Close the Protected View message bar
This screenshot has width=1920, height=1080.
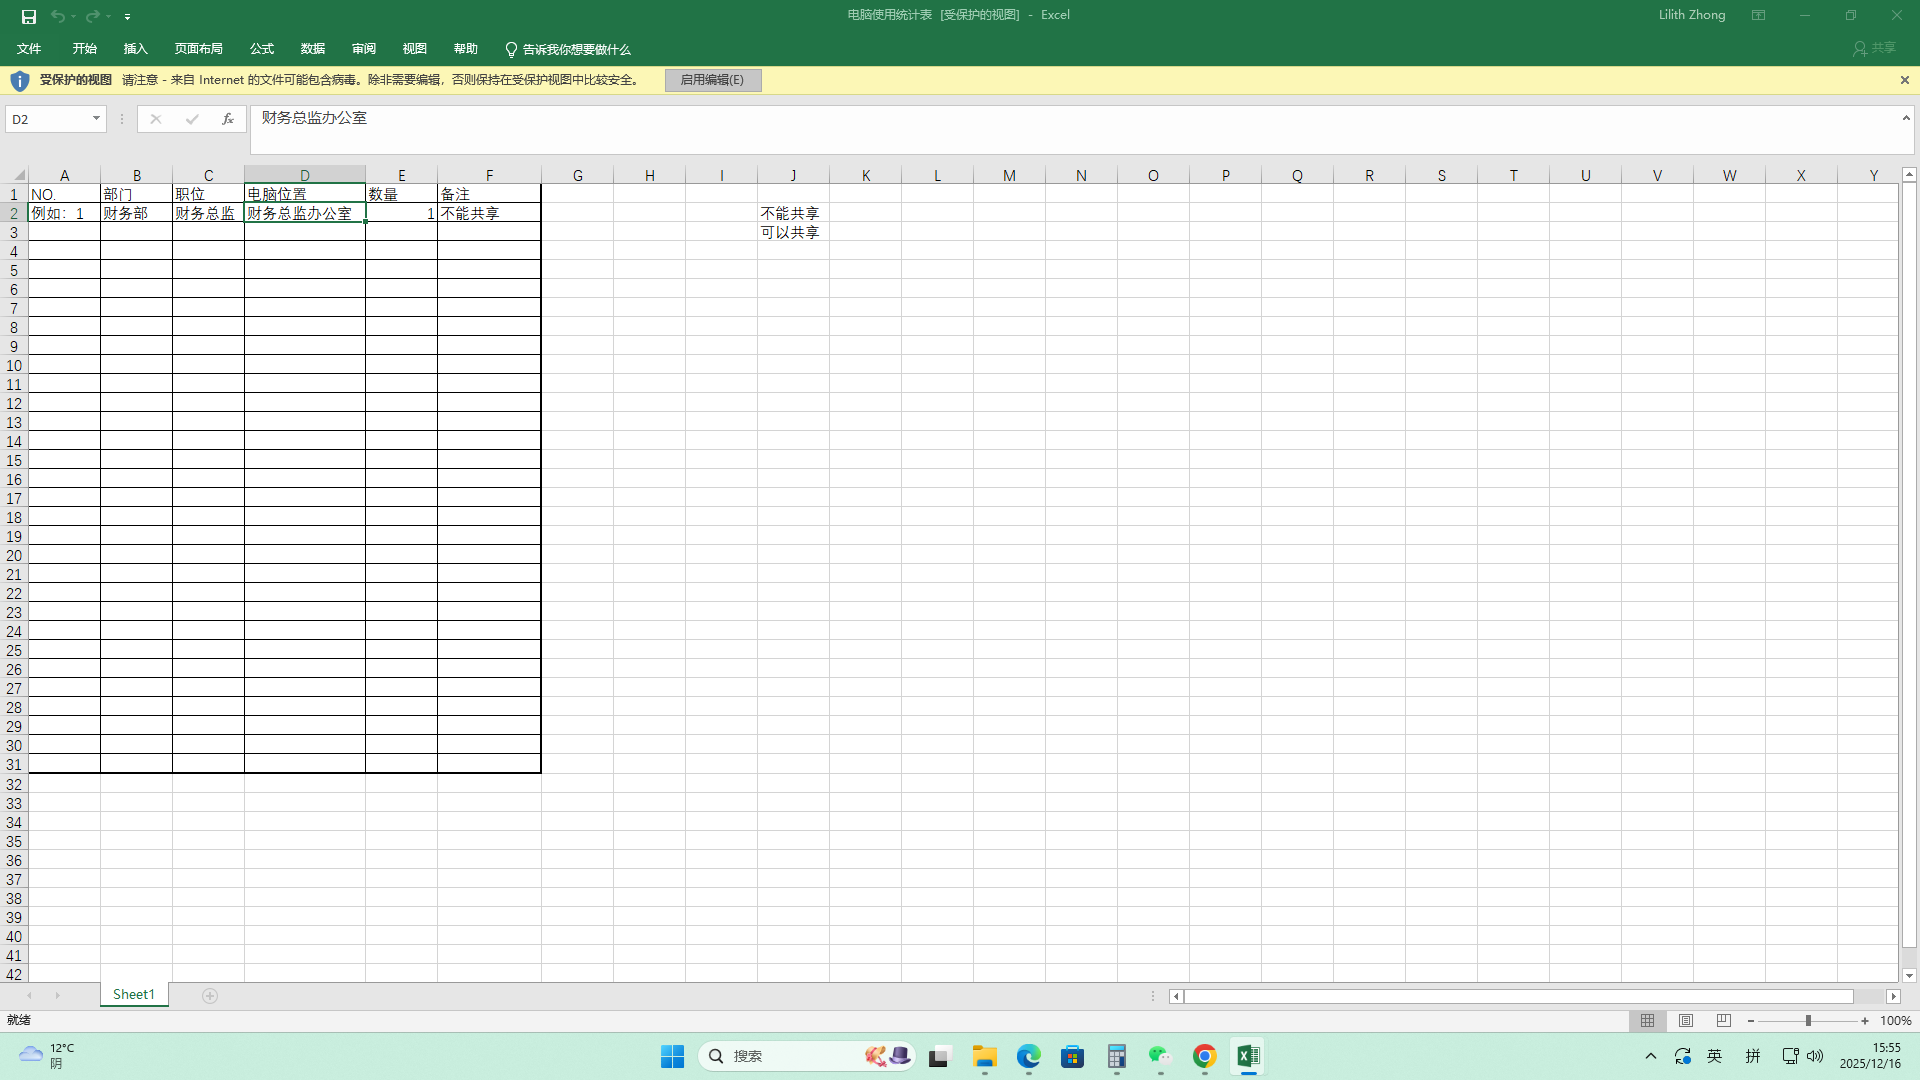[1904, 80]
